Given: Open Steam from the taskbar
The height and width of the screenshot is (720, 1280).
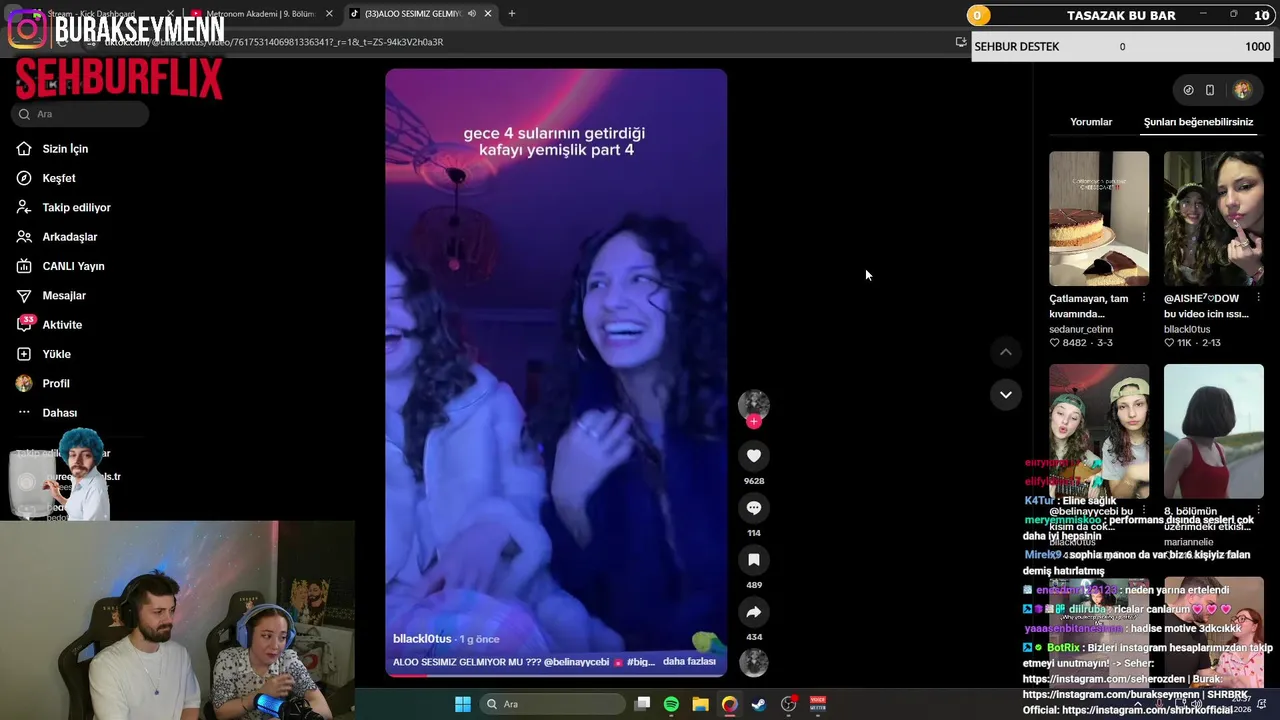Looking at the screenshot, I should point(759,704).
